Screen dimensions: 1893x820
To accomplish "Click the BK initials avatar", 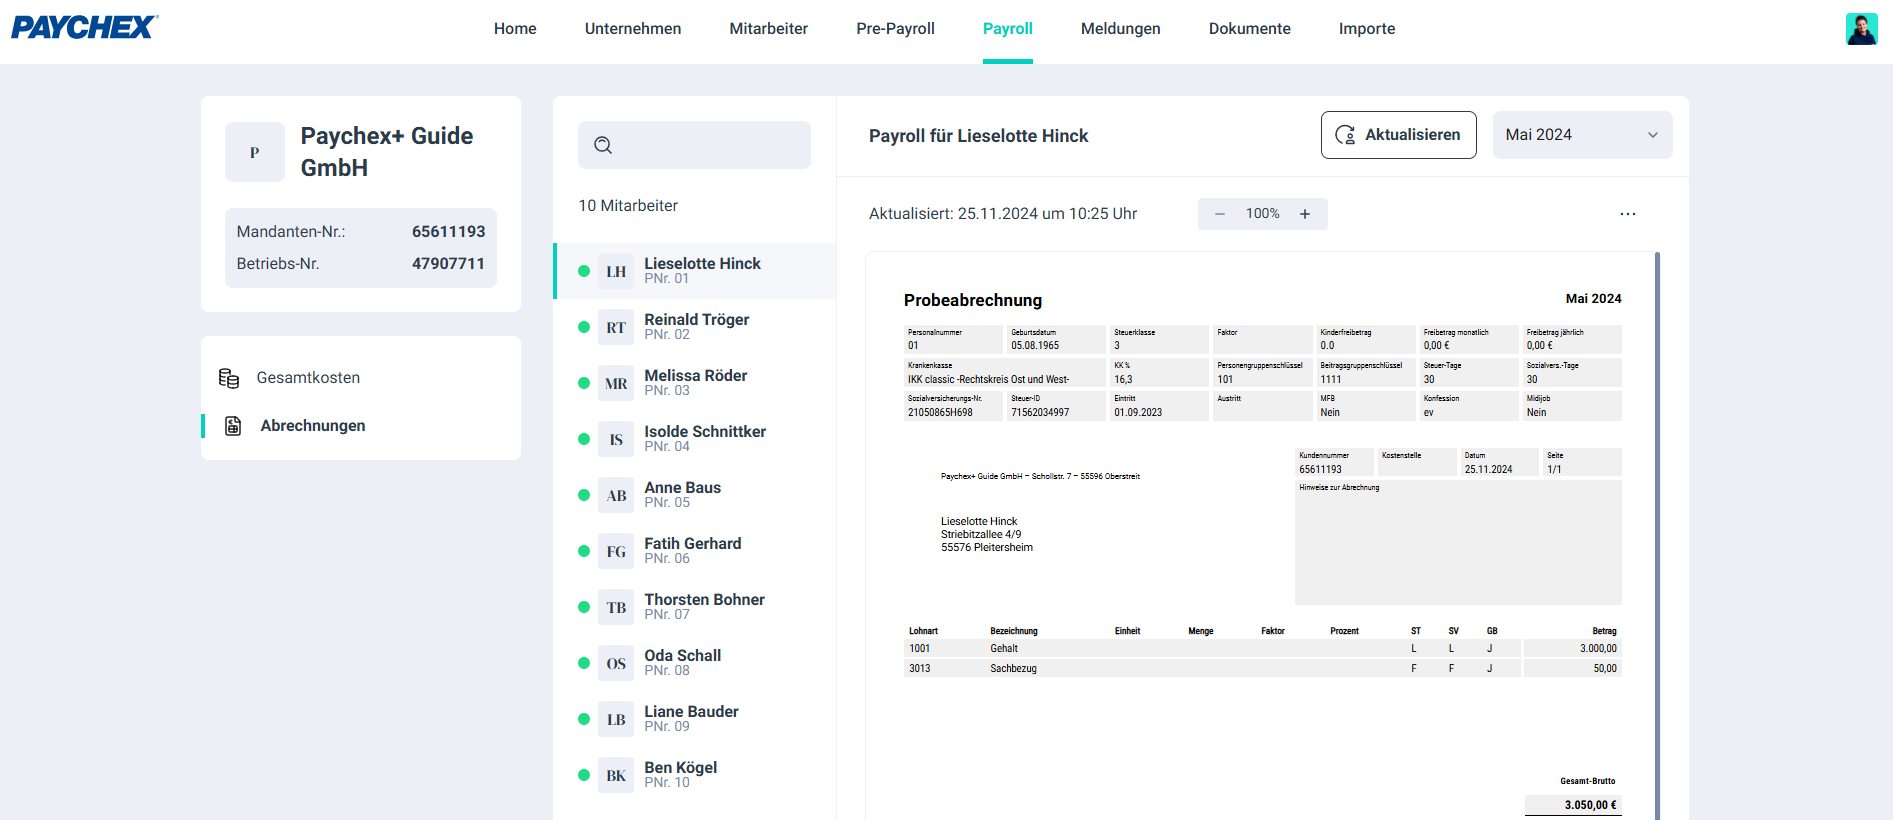I will click(616, 775).
